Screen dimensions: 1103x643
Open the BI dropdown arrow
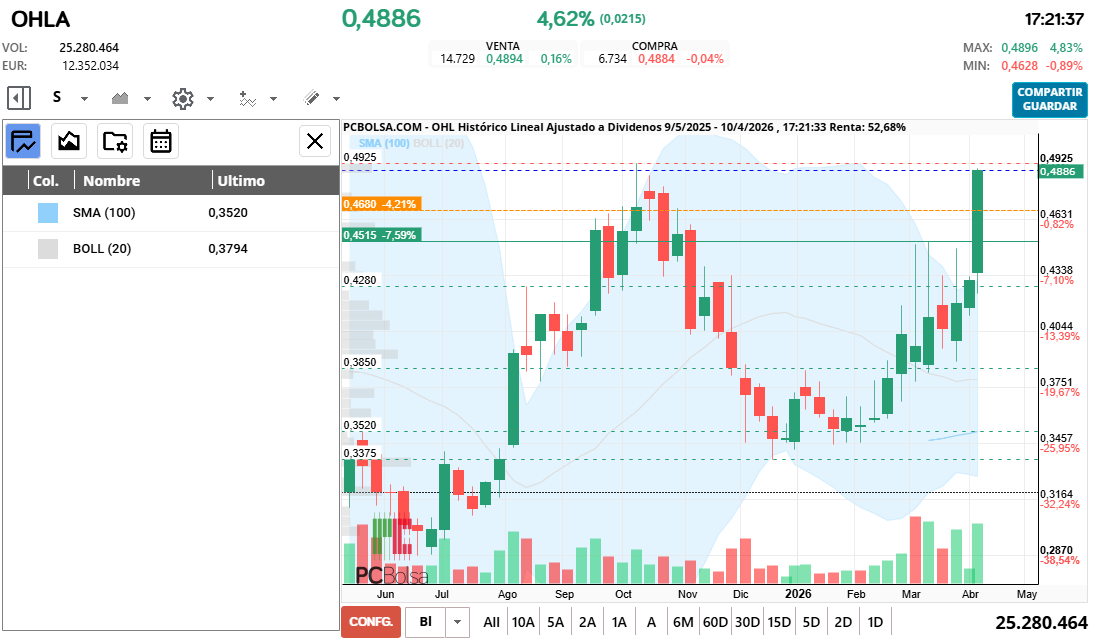point(458,622)
